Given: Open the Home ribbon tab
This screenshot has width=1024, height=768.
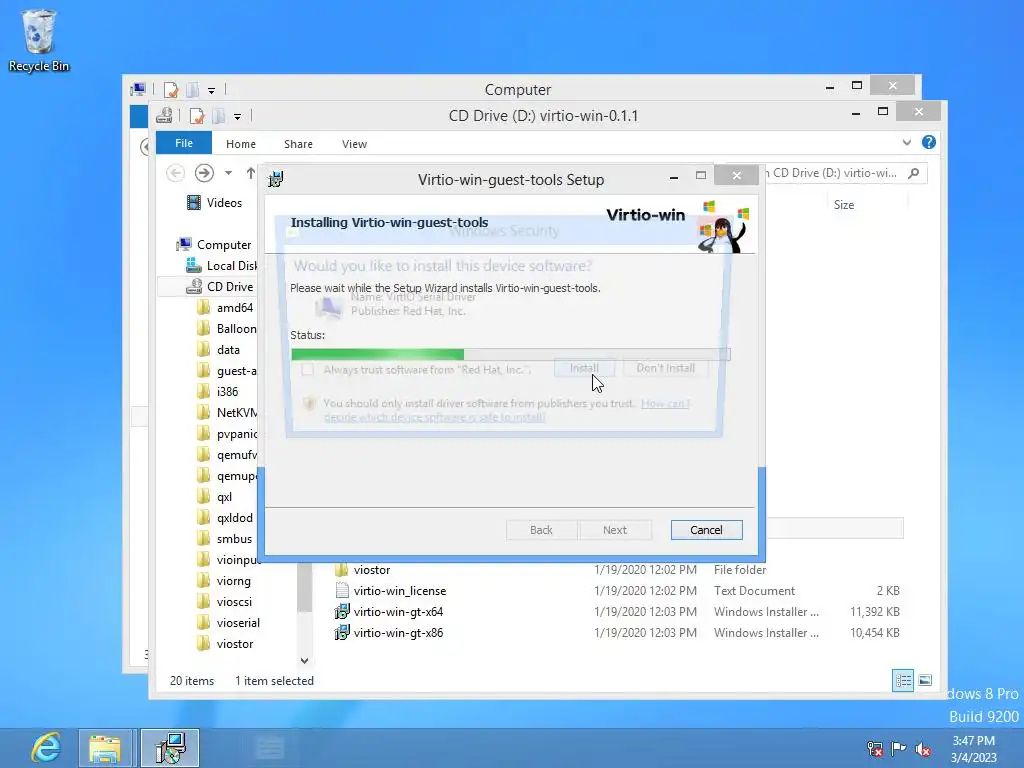Looking at the screenshot, I should (241, 144).
